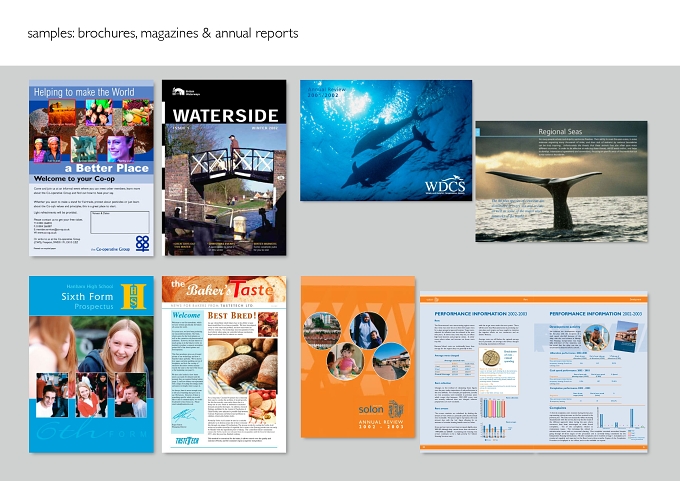
Task: Click the Co-operative Group cloverleaf logo
Action: (x=142, y=243)
